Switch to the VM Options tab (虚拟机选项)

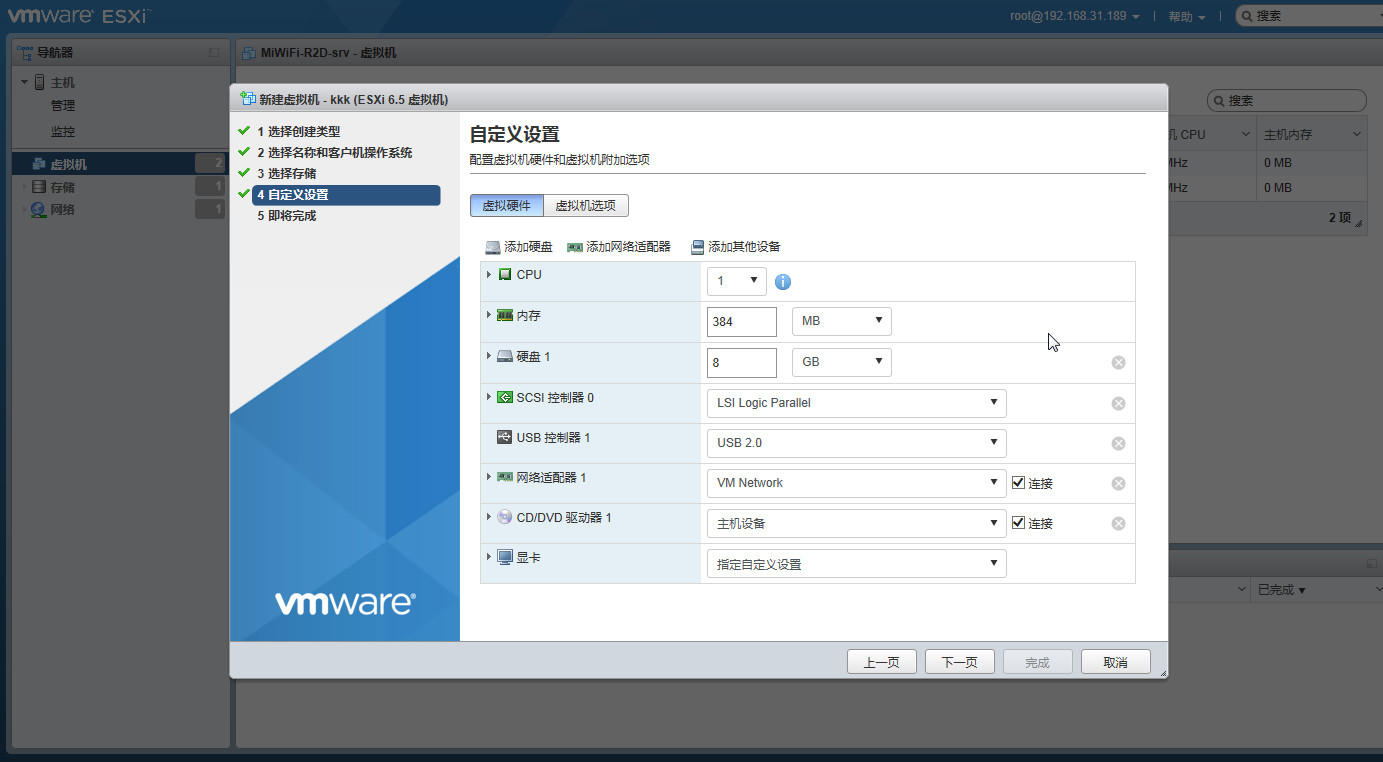click(x=586, y=205)
